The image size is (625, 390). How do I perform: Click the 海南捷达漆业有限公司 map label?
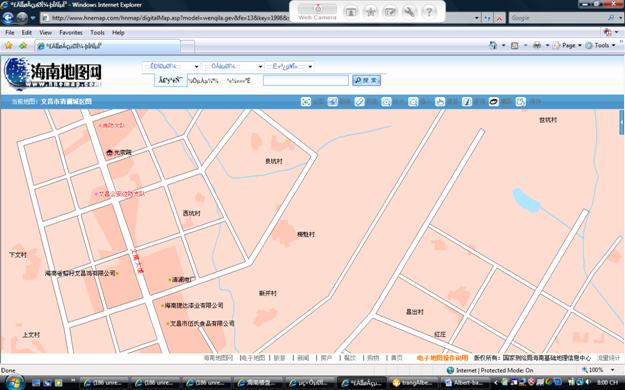click(194, 305)
